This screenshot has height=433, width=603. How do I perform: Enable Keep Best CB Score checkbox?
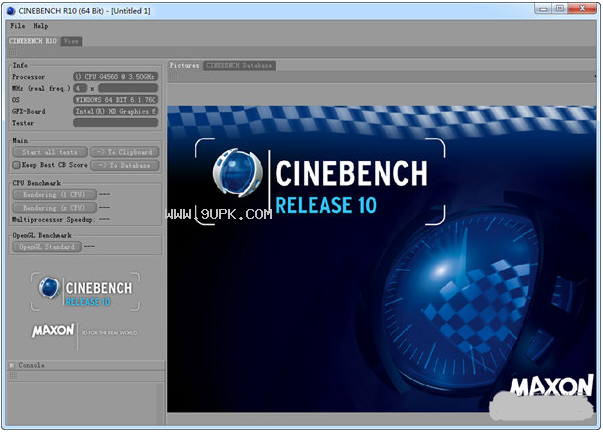(x=16, y=165)
